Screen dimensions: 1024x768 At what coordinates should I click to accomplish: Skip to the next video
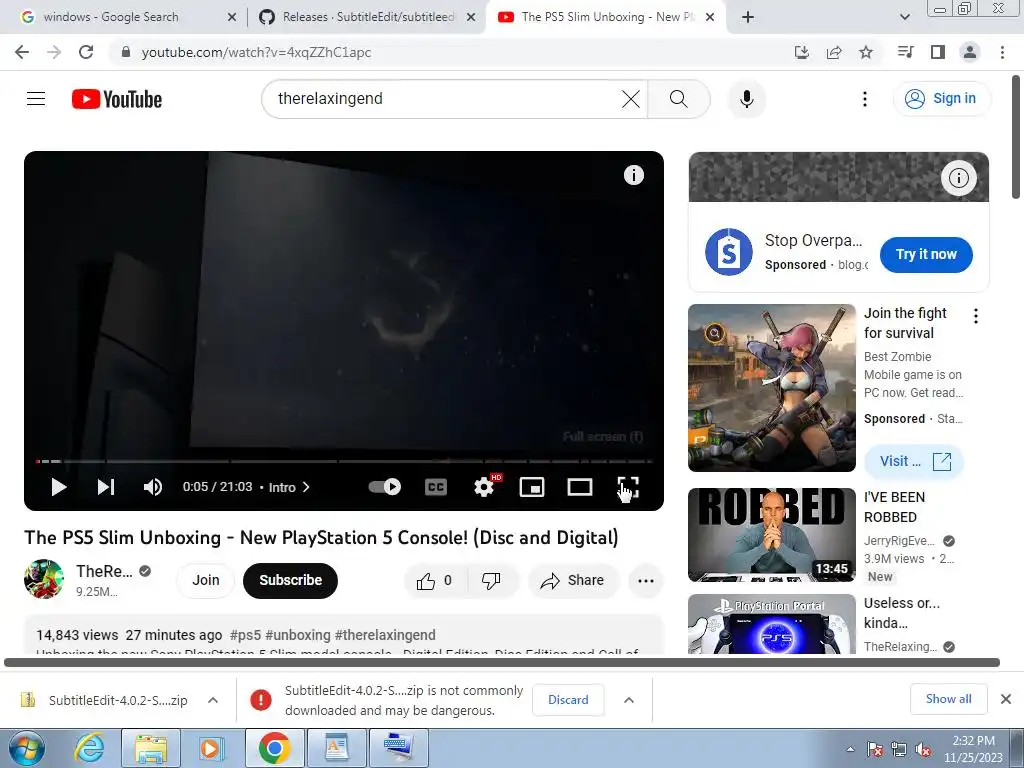pos(106,487)
